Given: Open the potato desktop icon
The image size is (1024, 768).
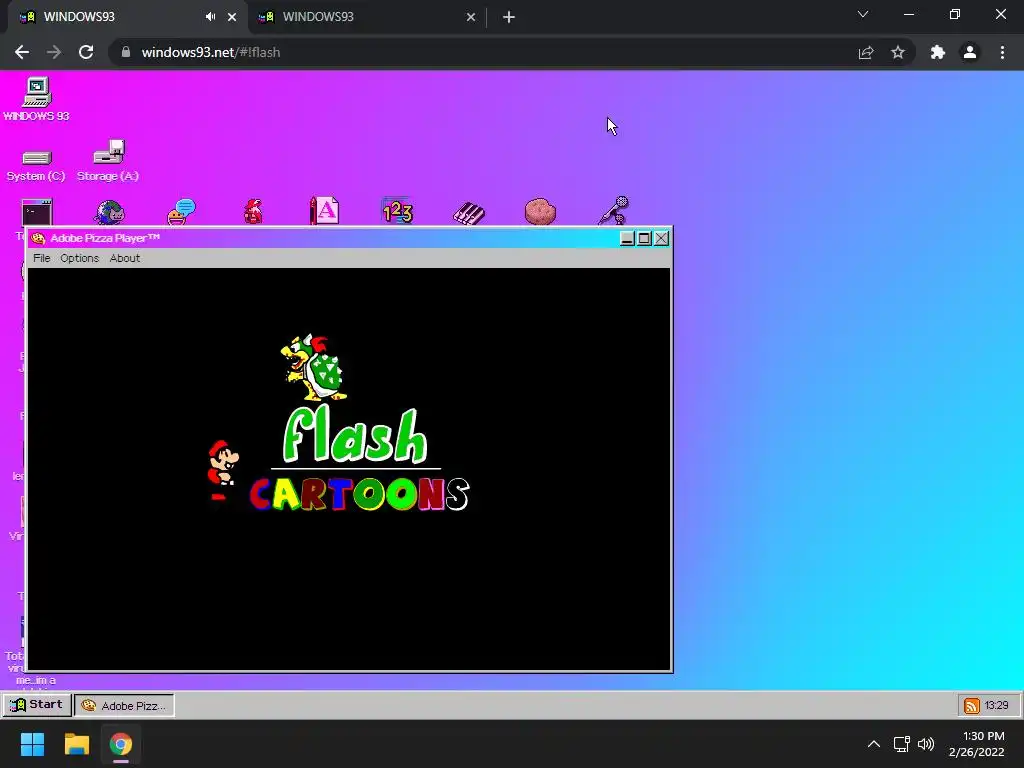Looking at the screenshot, I should pyautogui.click(x=540, y=212).
